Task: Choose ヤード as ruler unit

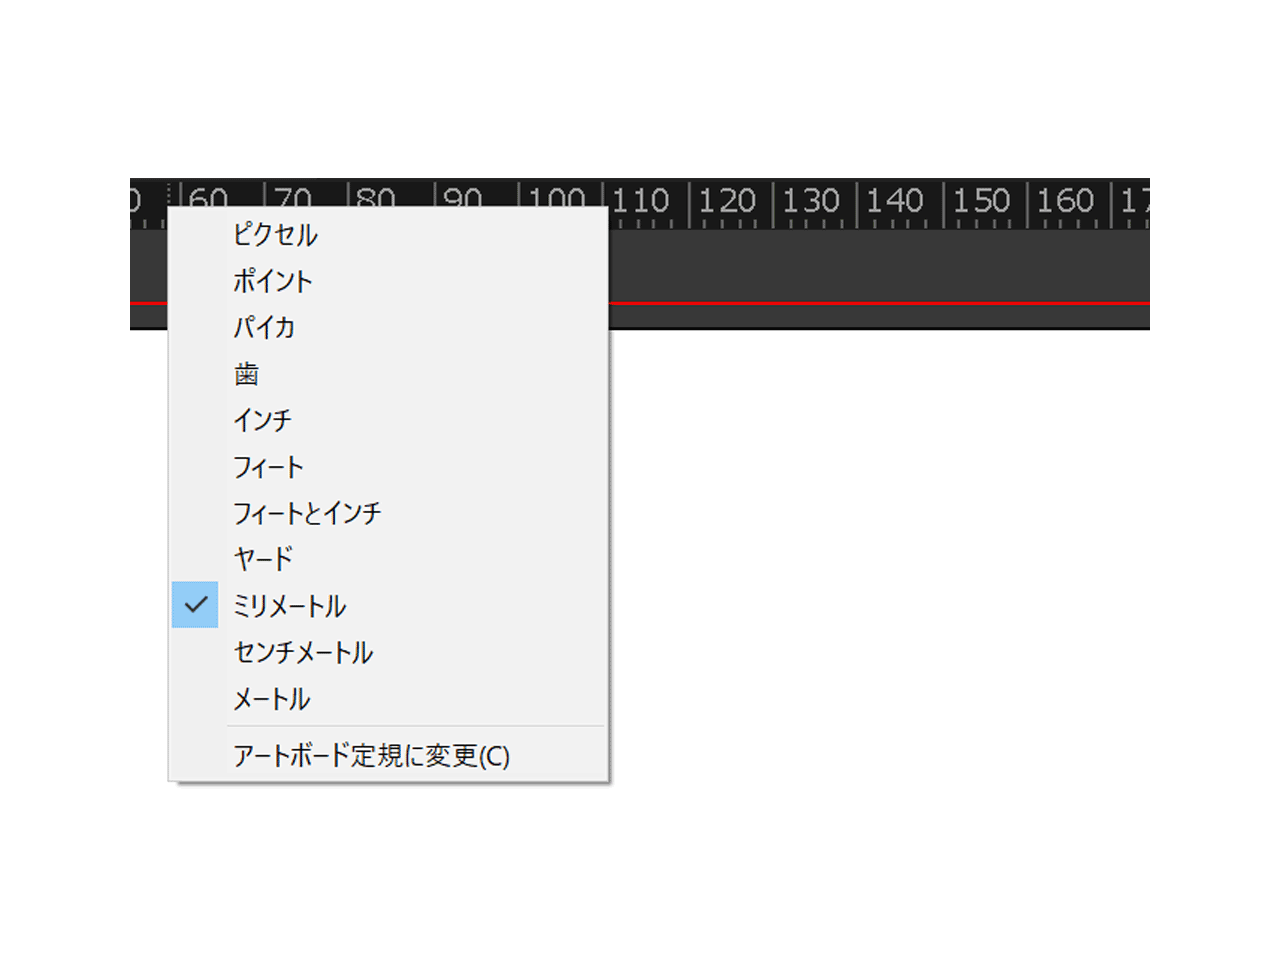Action: click(388, 559)
